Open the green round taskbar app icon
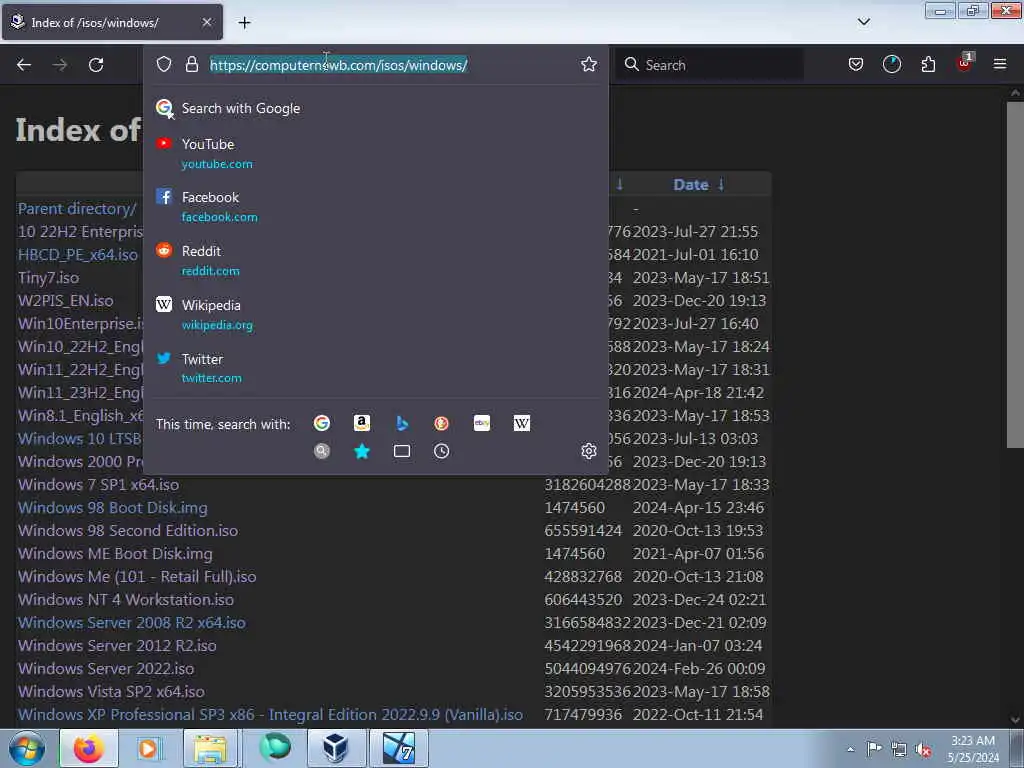1024x768 pixels. click(275, 747)
